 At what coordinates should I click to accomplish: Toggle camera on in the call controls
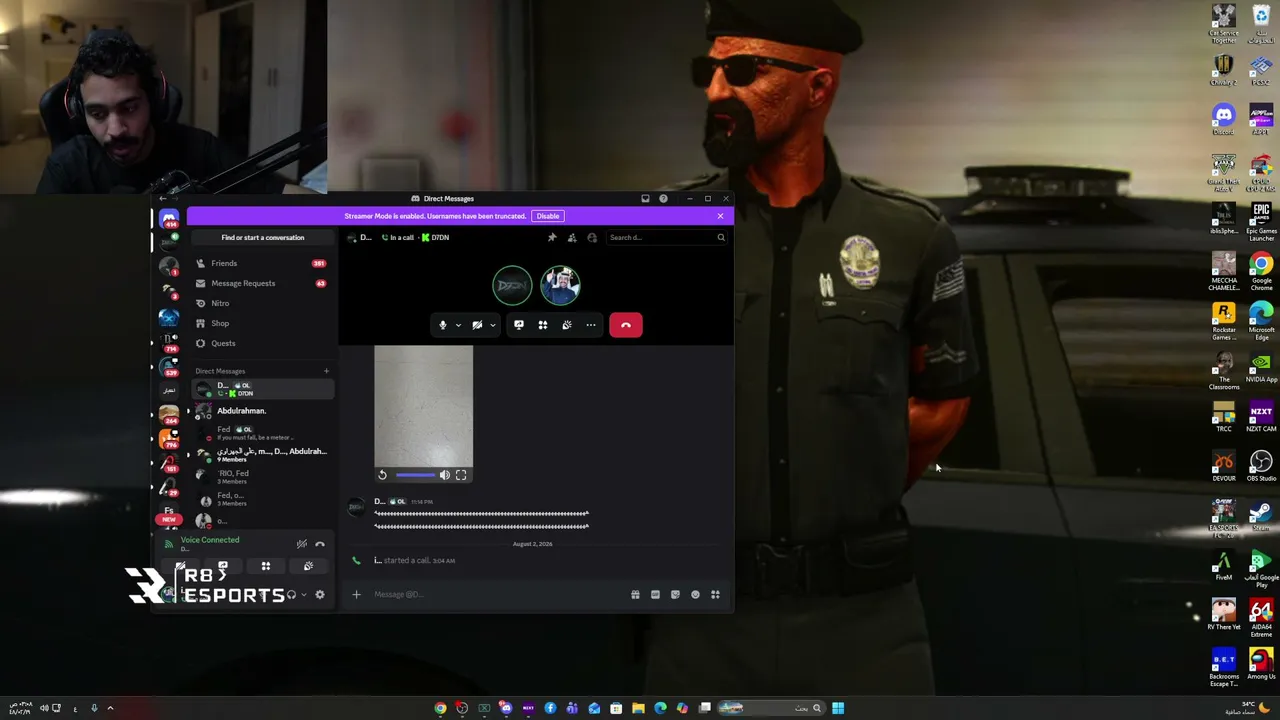click(477, 325)
